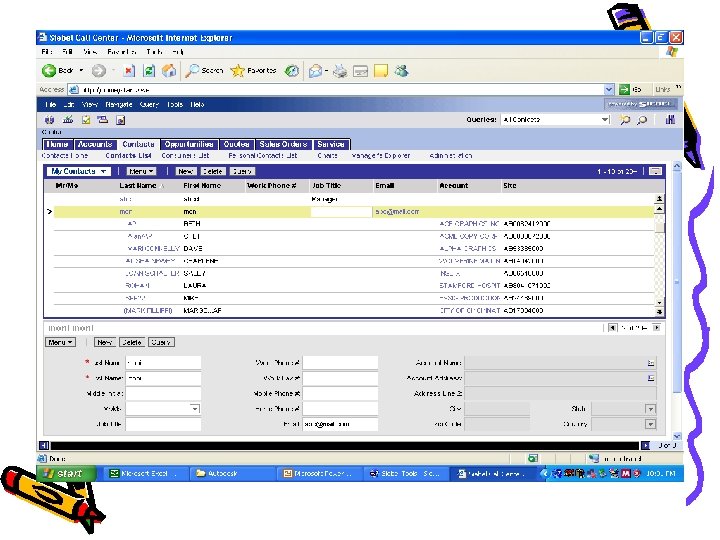Click Delete in the contacts list
Image resolution: width=720 pixels, height=540 pixels.
[212, 171]
